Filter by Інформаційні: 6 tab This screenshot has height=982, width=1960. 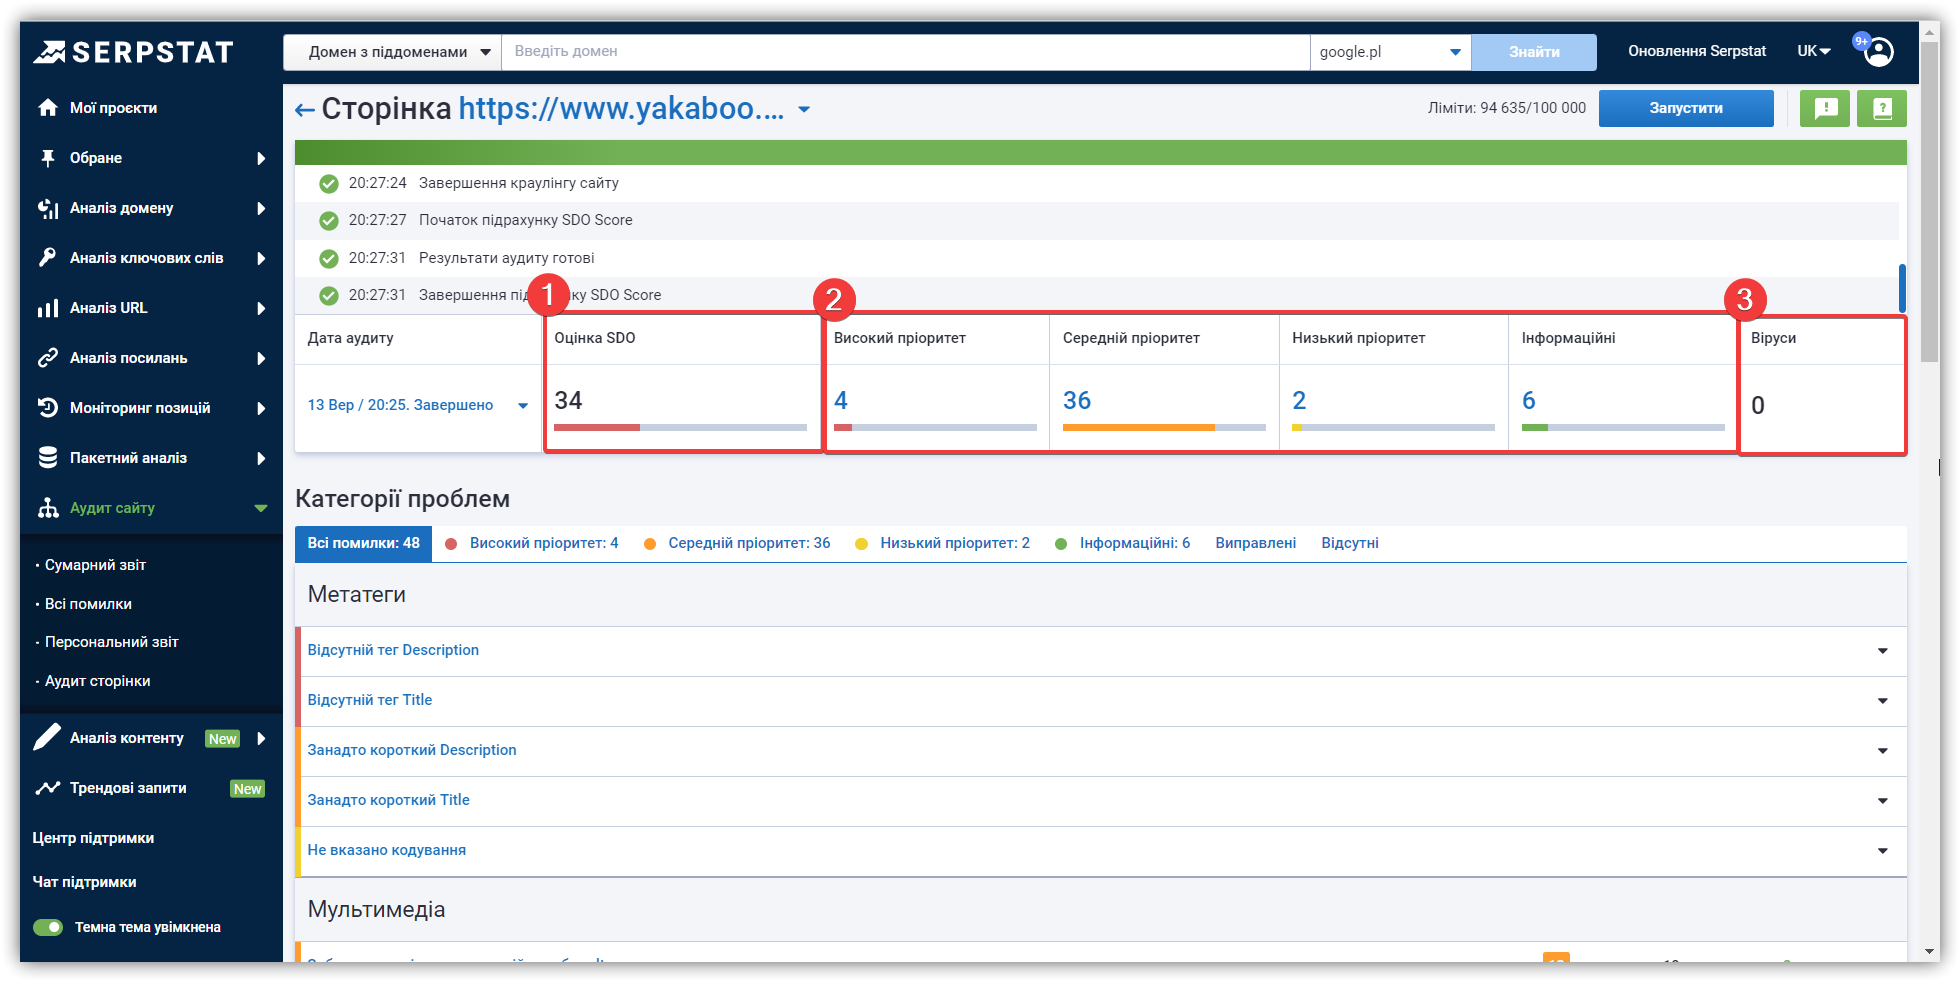click(x=1123, y=543)
